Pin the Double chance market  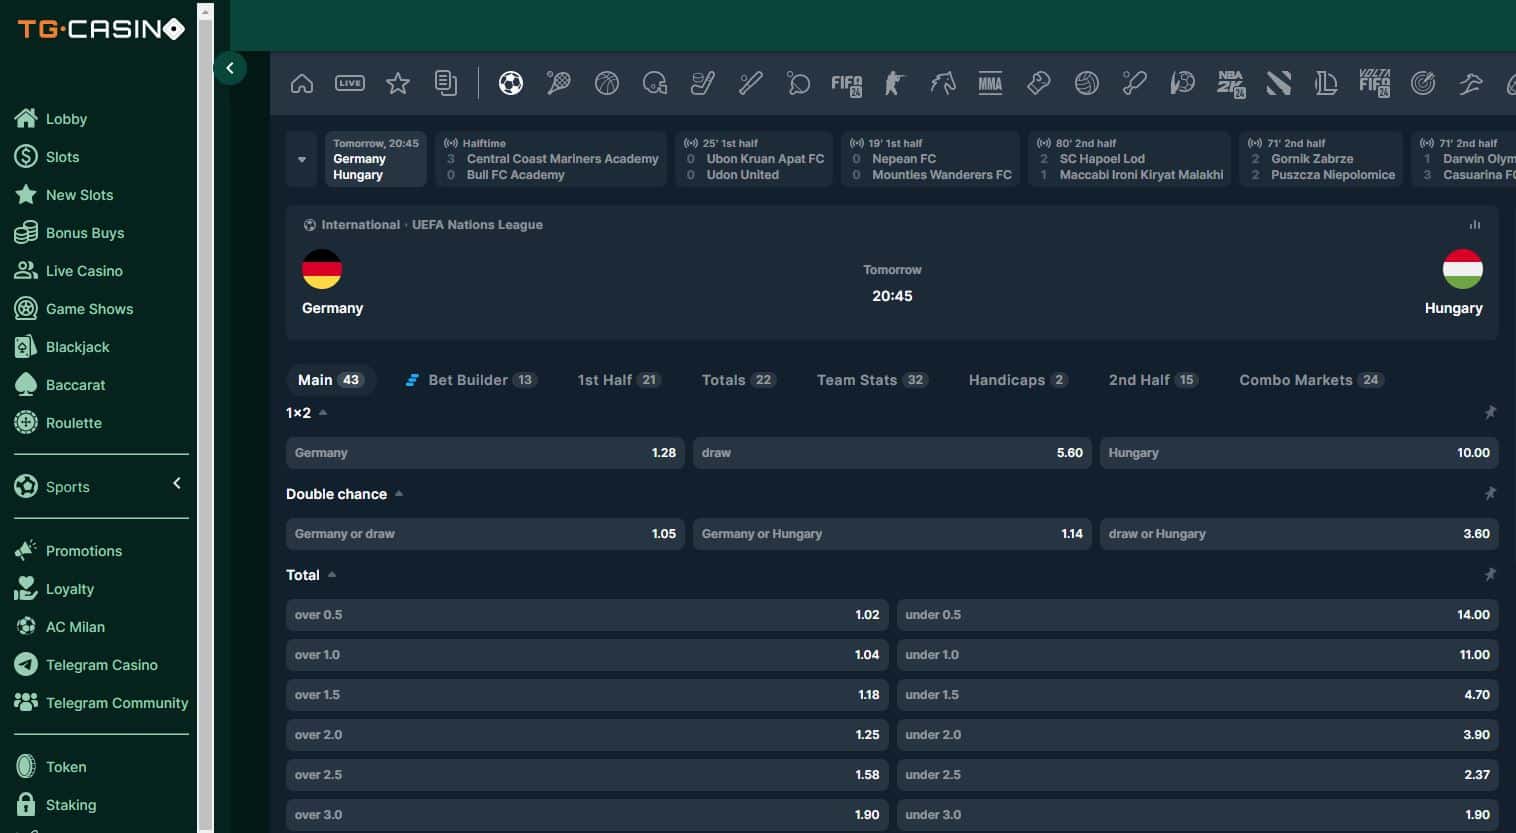[1490, 493]
